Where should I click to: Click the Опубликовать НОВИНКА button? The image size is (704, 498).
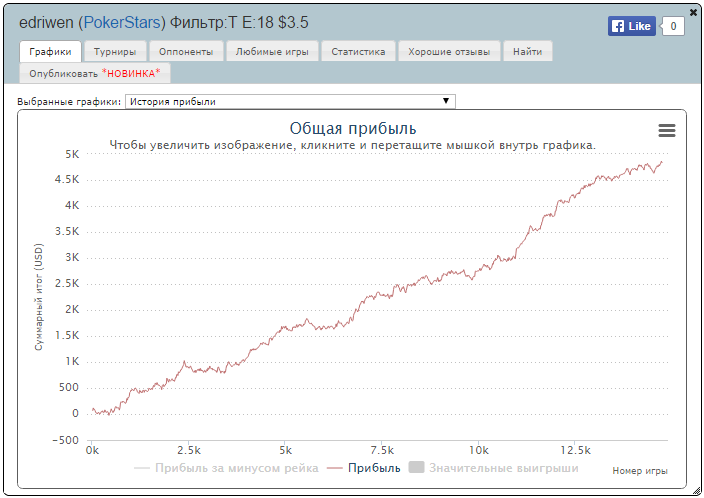coord(95,73)
